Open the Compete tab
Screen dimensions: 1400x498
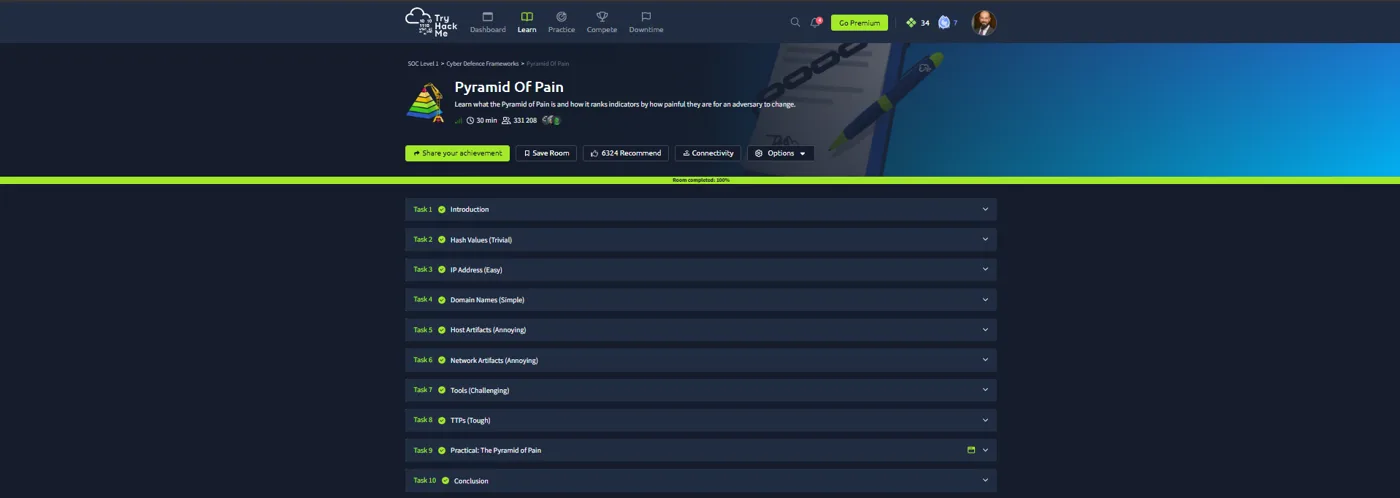pyautogui.click(x=602, y=22)
